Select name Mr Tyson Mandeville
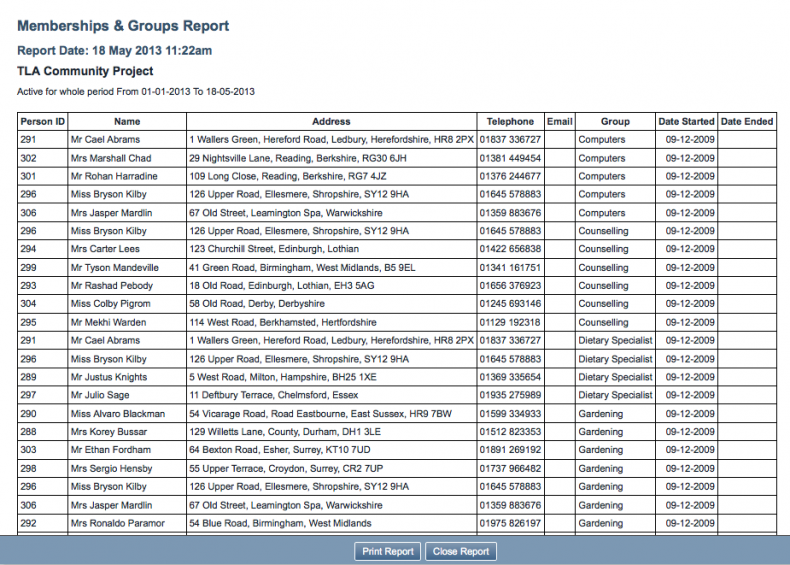 coord(114,268)
